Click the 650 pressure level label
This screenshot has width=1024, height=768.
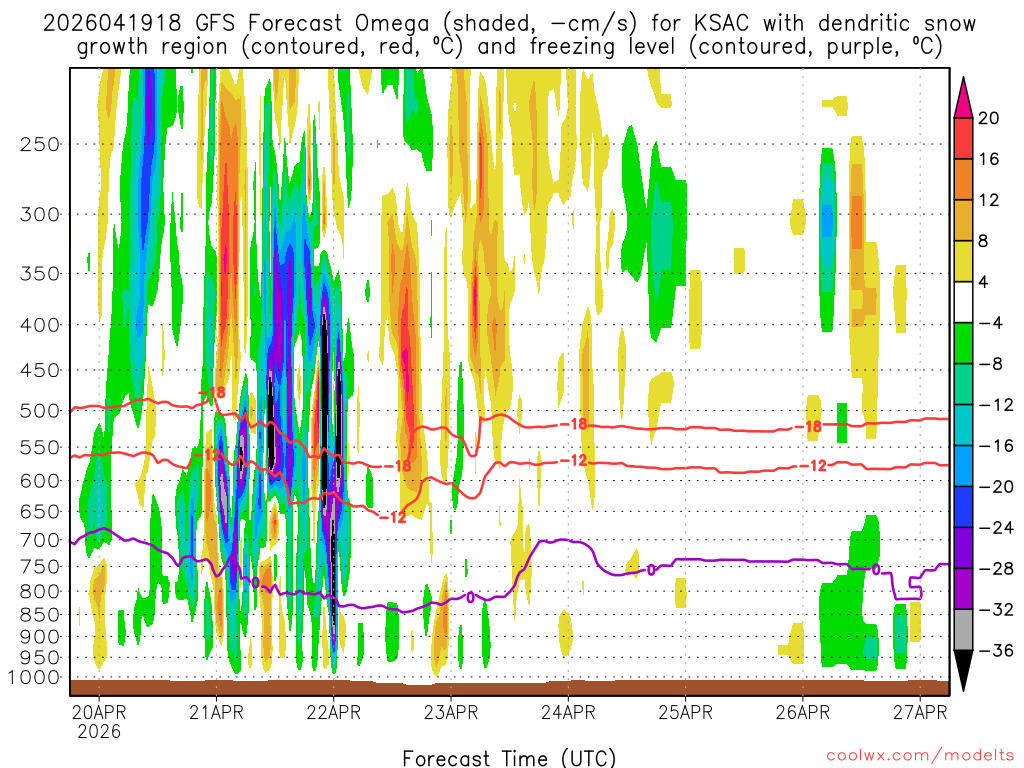[40, 511]
